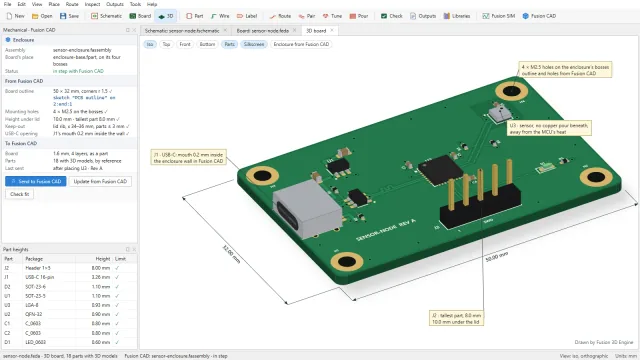Select the U2 QFN-32 row
The height and width of the screenshot is (360, 640).
pyautogui.click(x=69, y=314)
